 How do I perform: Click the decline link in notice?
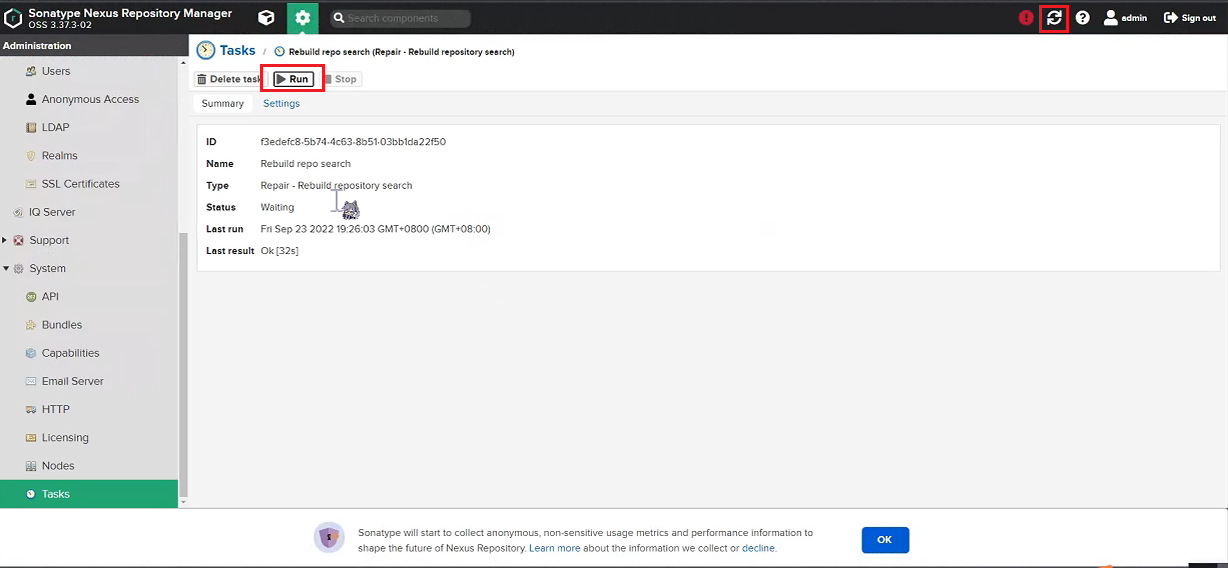758,548
